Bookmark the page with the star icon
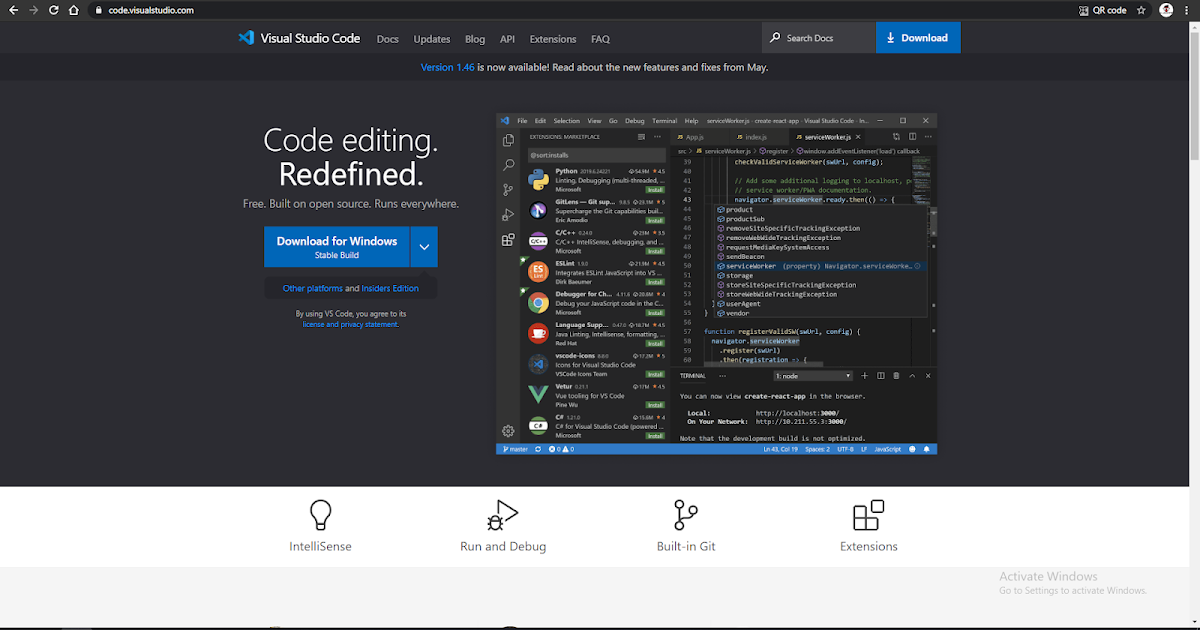Viewport: 1200px width, 630px height. [x=1141, y=10]
